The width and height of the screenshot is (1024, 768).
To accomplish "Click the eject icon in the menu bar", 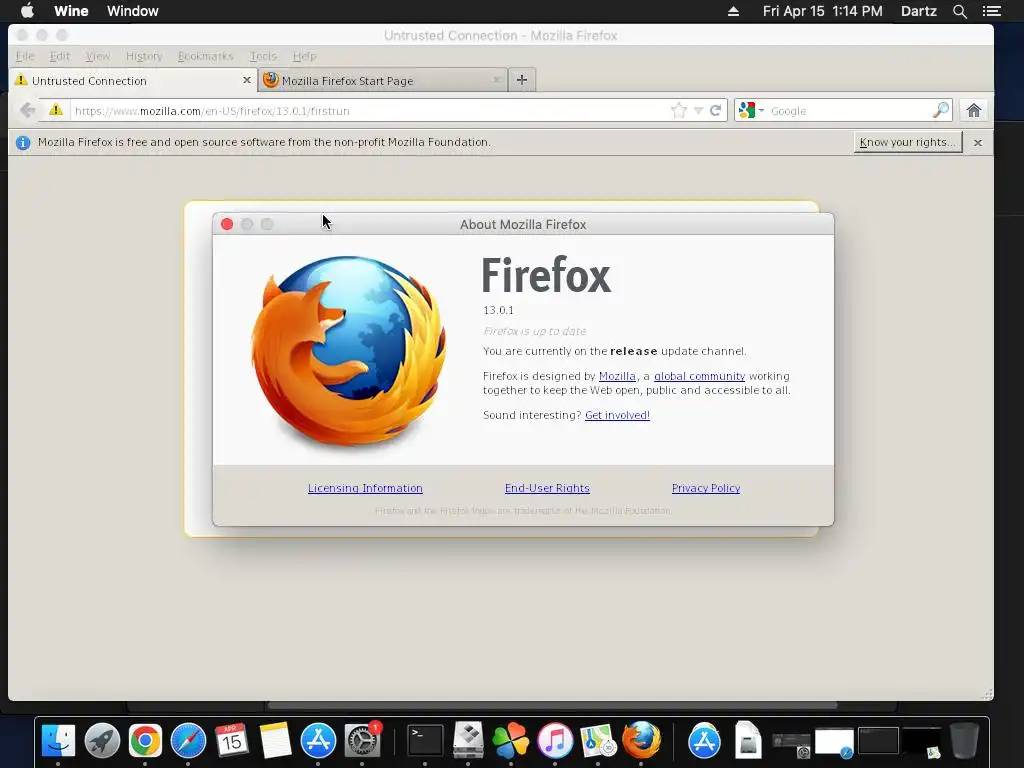I will coord(733,11).
